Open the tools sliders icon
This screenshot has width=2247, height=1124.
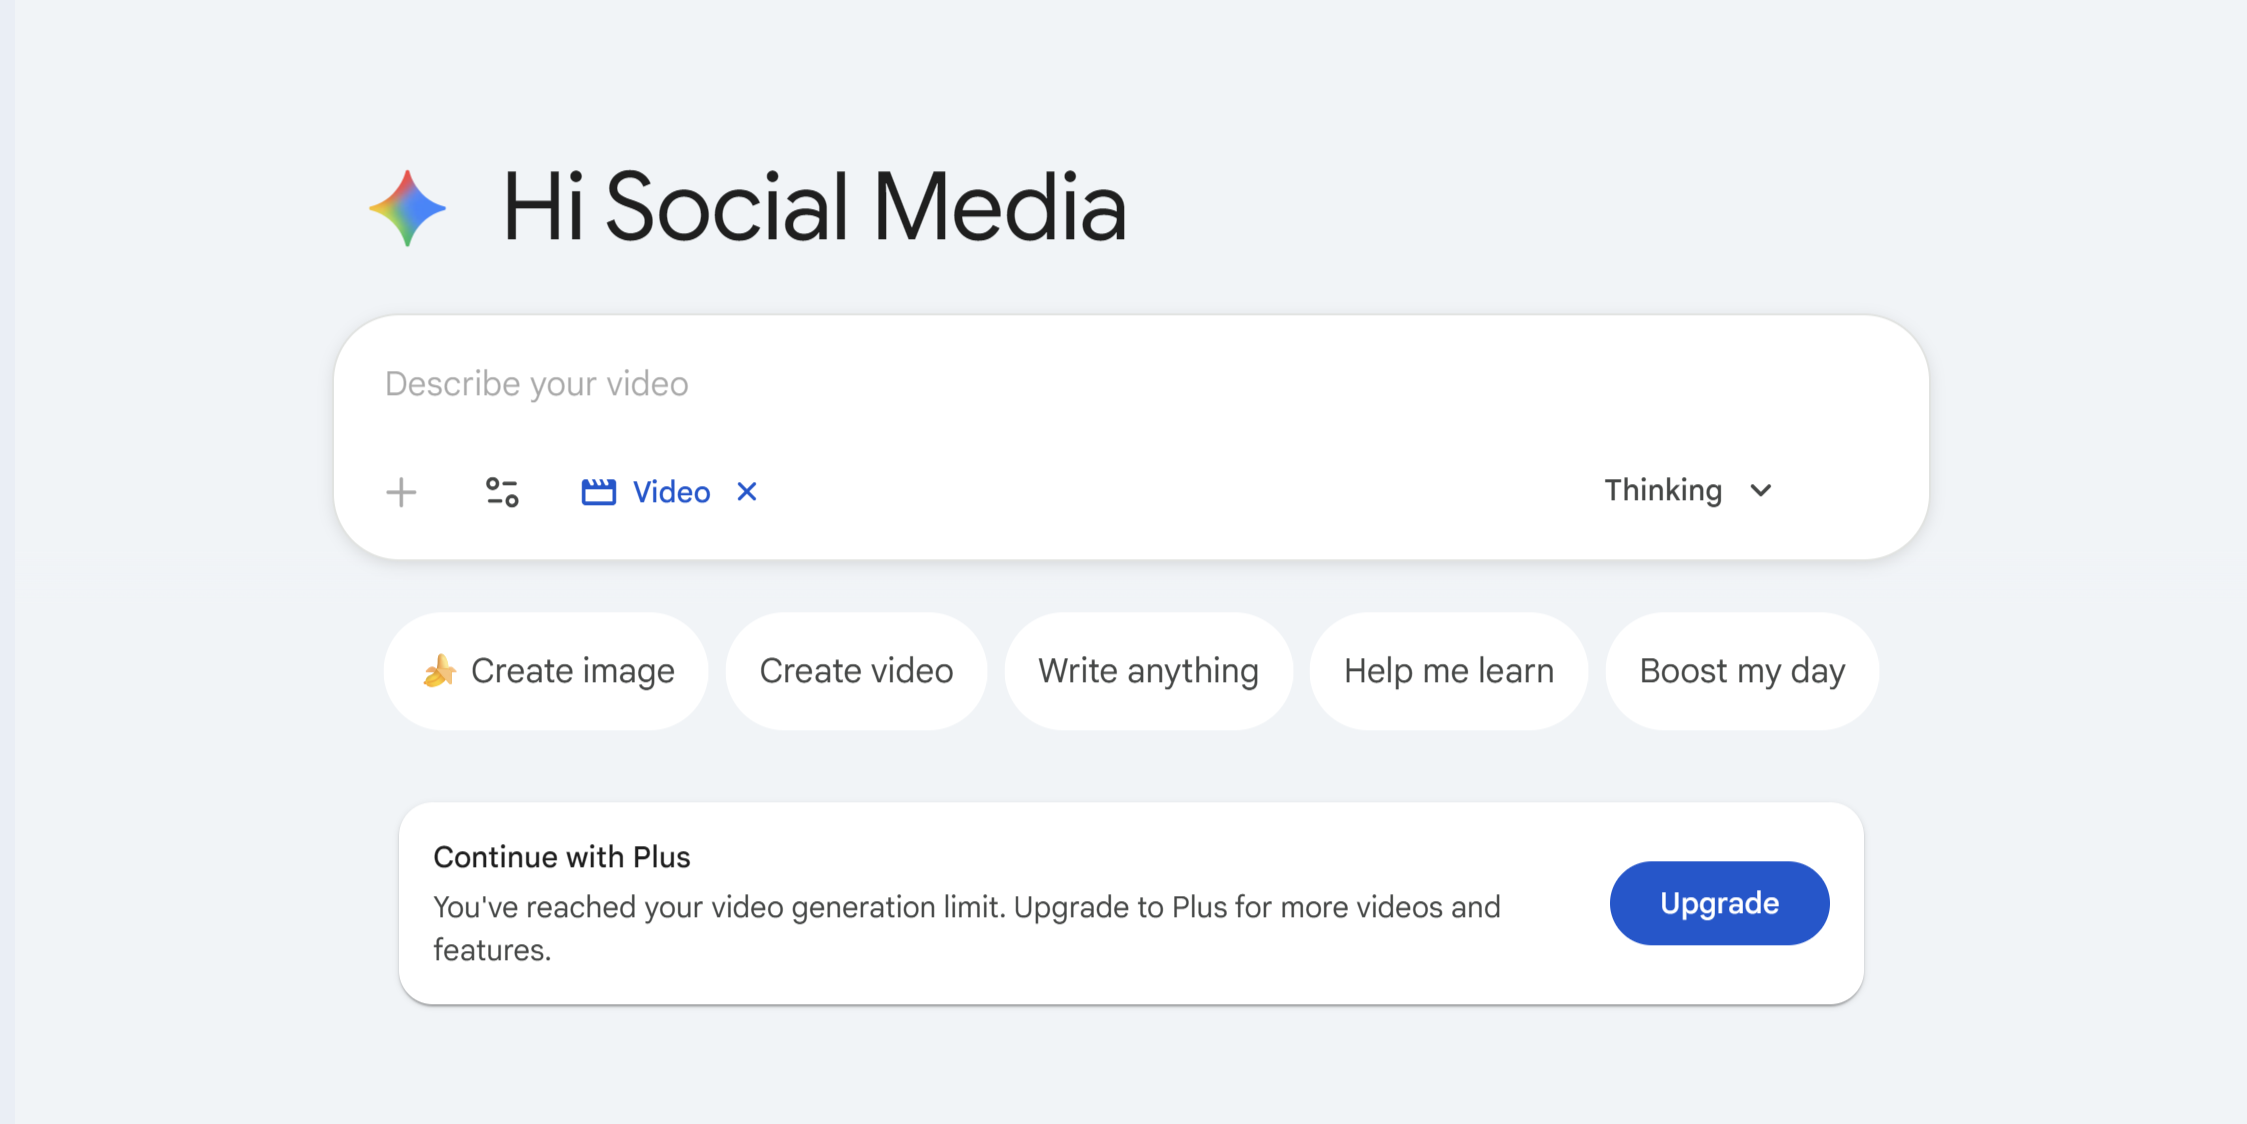click(502, 492)
